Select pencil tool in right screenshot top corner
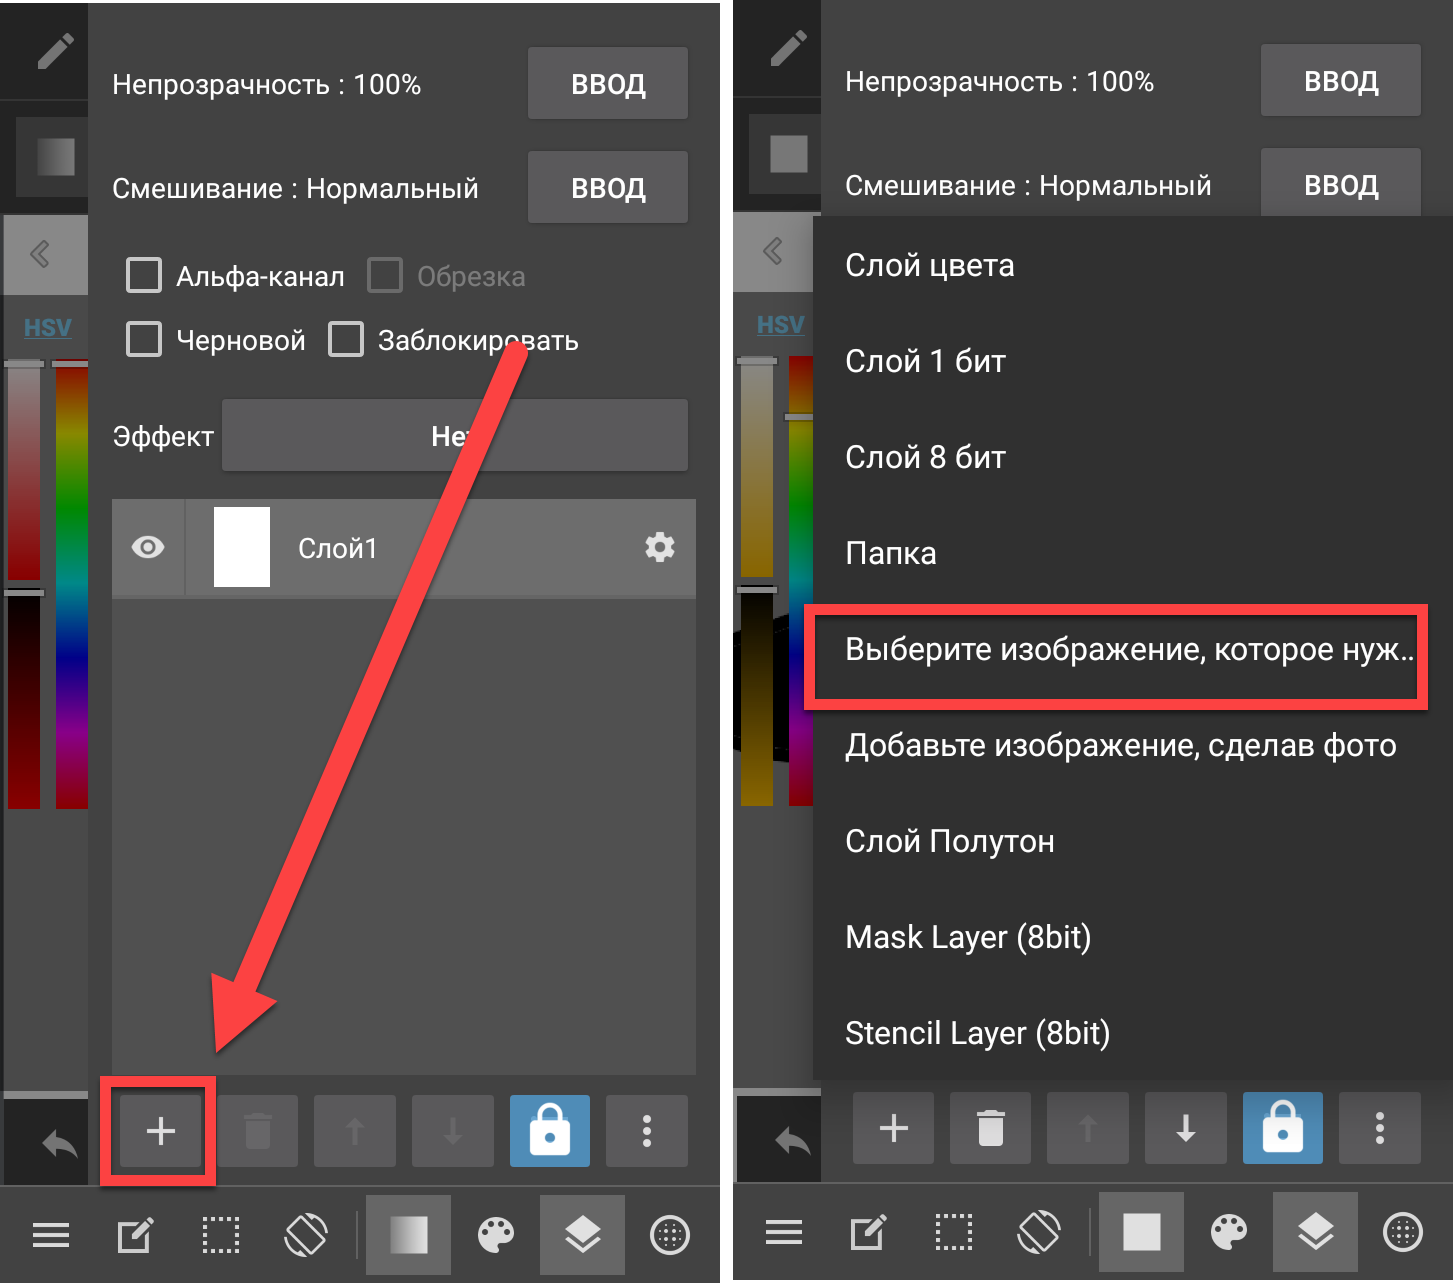Image resolution: width=1453 pixels, height=1283 pixels. 788,48
